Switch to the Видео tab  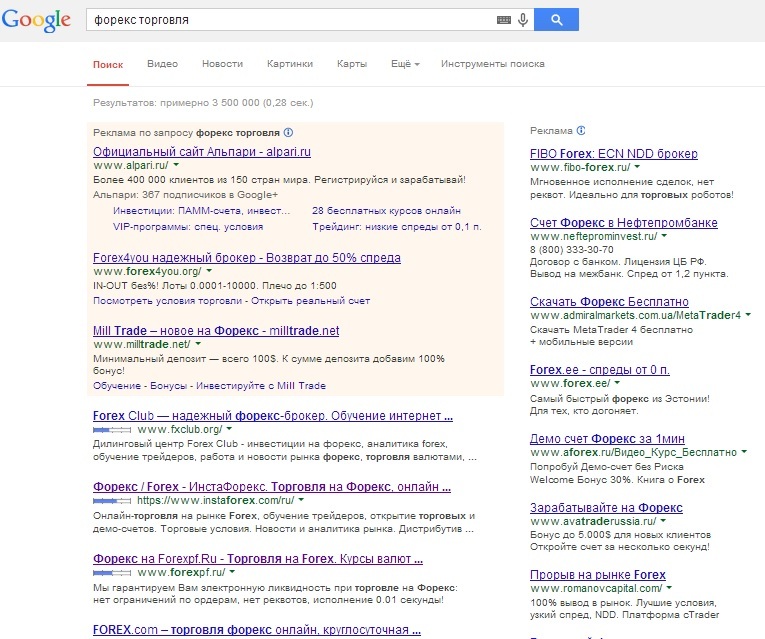point(162,64)
